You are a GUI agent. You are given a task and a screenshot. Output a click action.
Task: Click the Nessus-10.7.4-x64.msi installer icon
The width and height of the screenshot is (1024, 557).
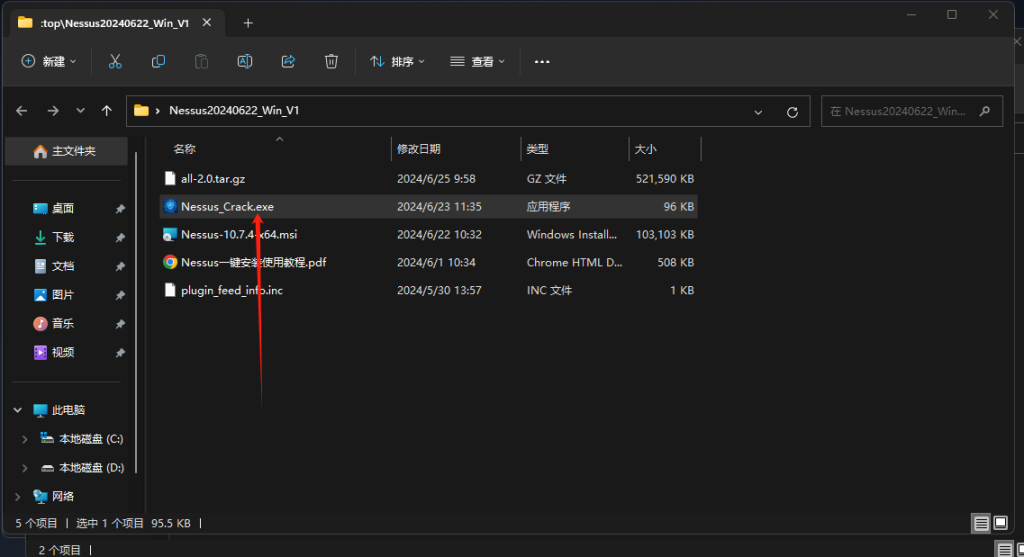point(170,234)
